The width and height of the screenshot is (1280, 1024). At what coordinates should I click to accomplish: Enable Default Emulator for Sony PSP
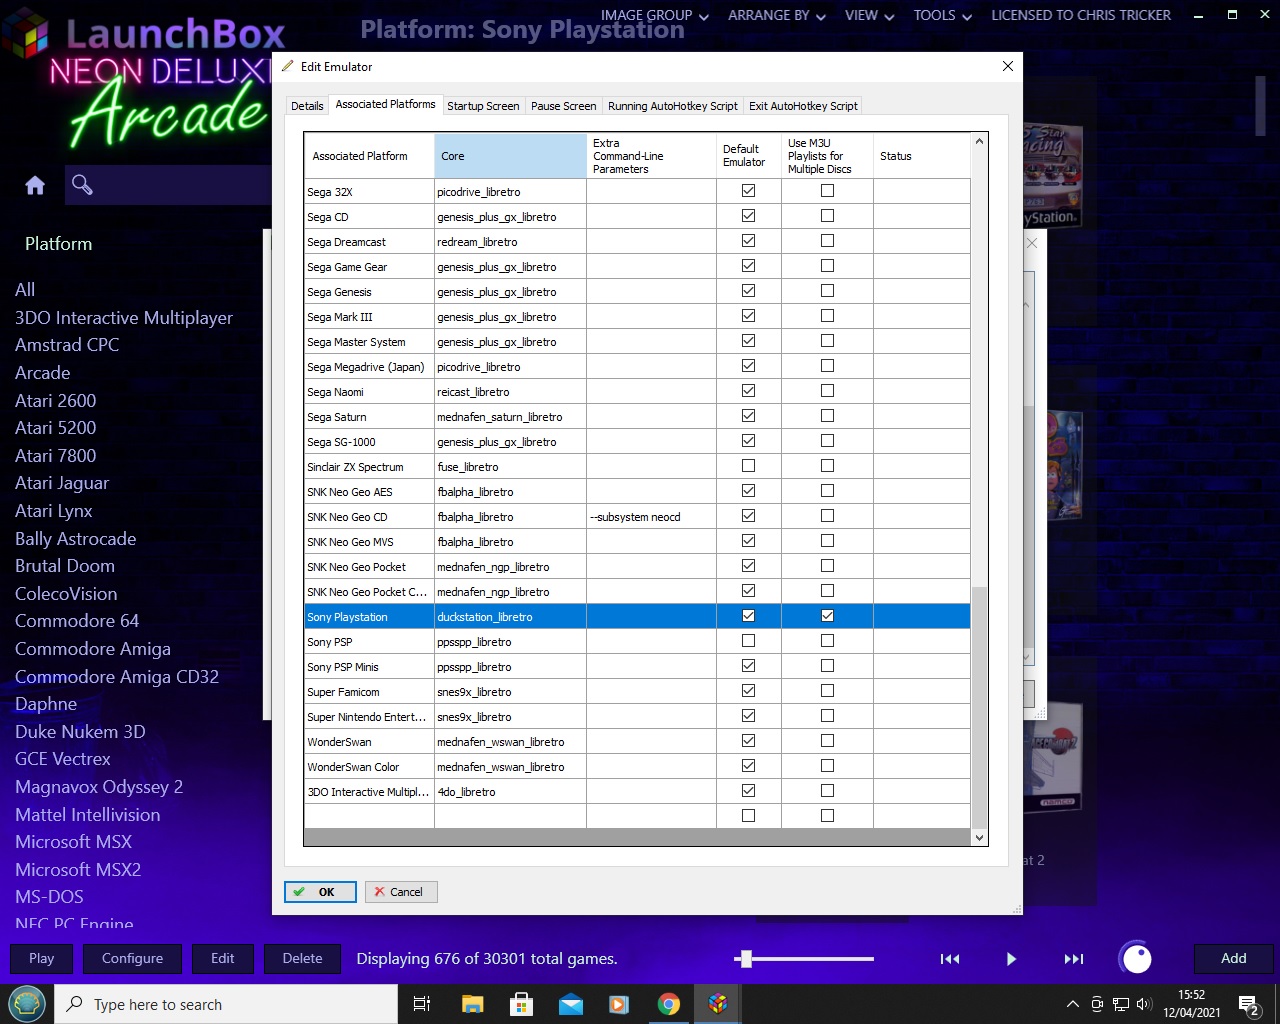(x=748, y=641)
